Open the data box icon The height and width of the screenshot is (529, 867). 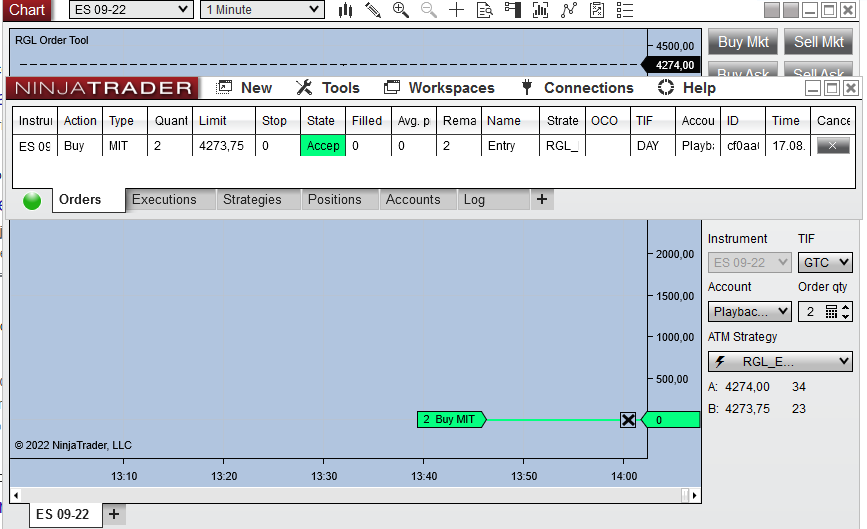pos(485,10)
